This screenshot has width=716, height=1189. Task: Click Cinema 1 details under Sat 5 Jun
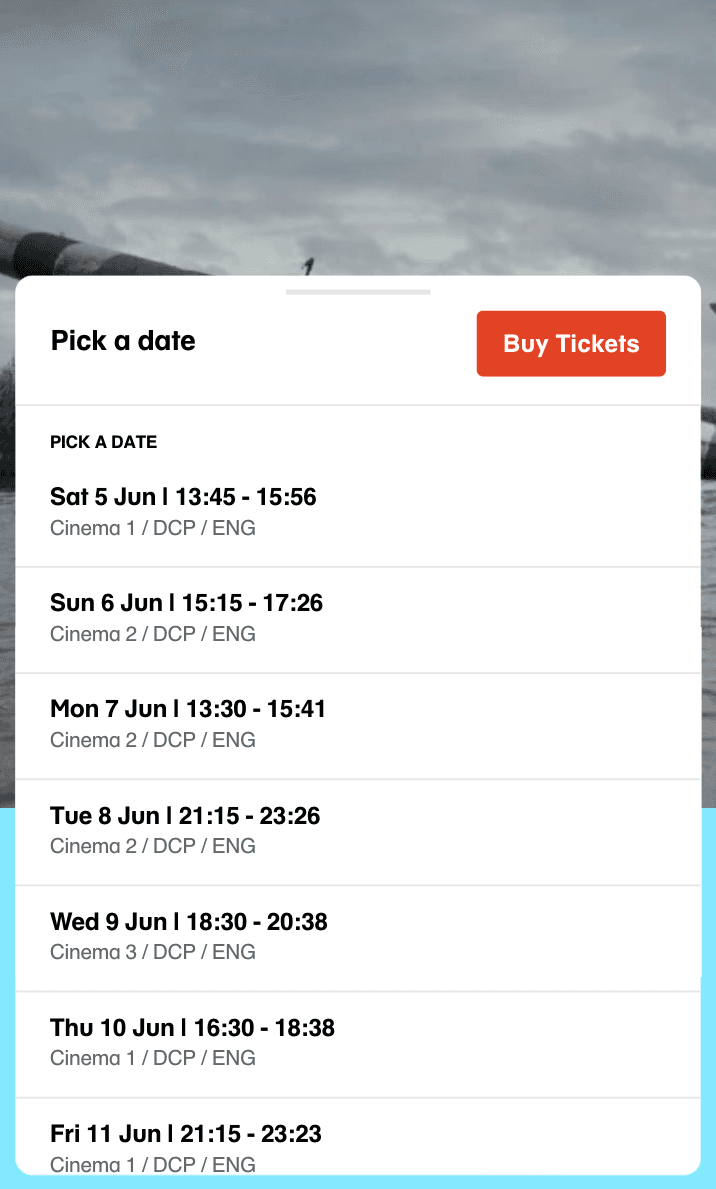[152, 528]
